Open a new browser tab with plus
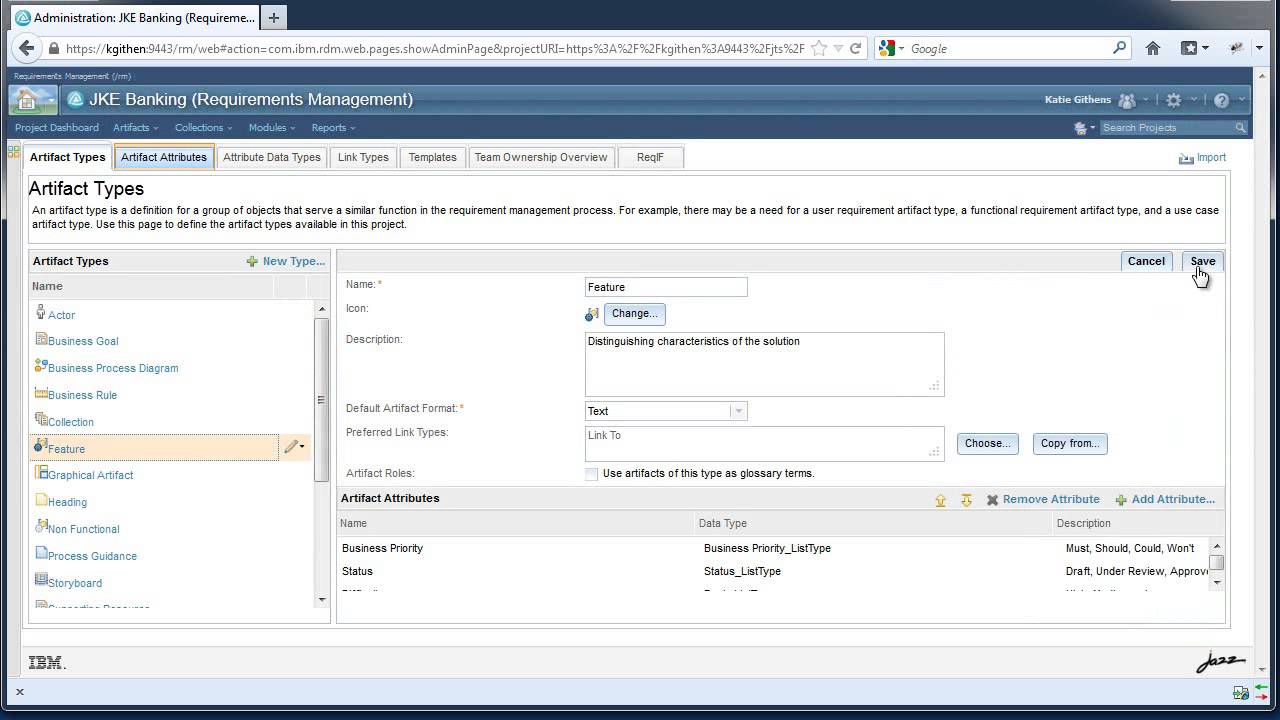The image size is (1280, 720). pos(273,17)
